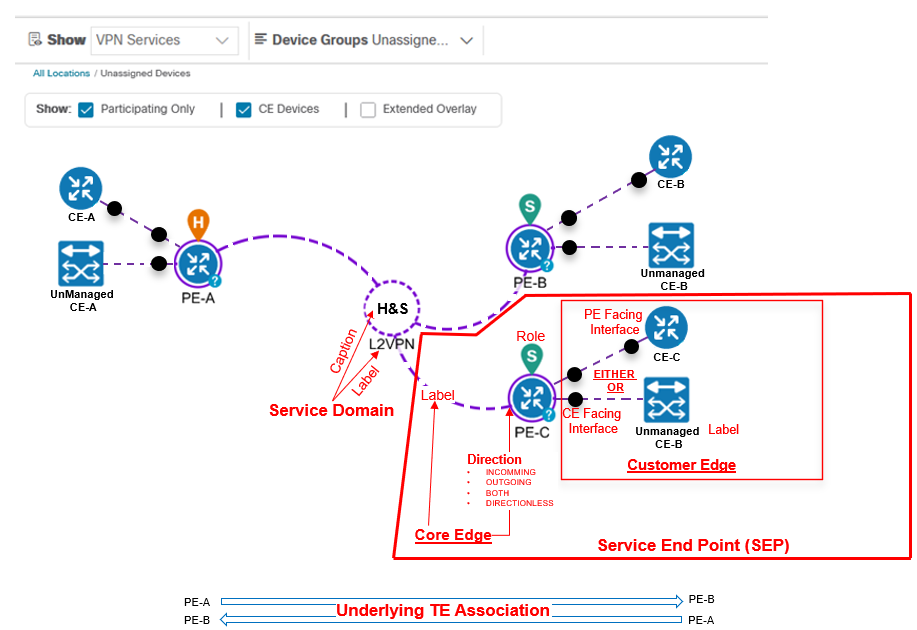Click the UnManaged CE-A device icon

click(81, 263)
